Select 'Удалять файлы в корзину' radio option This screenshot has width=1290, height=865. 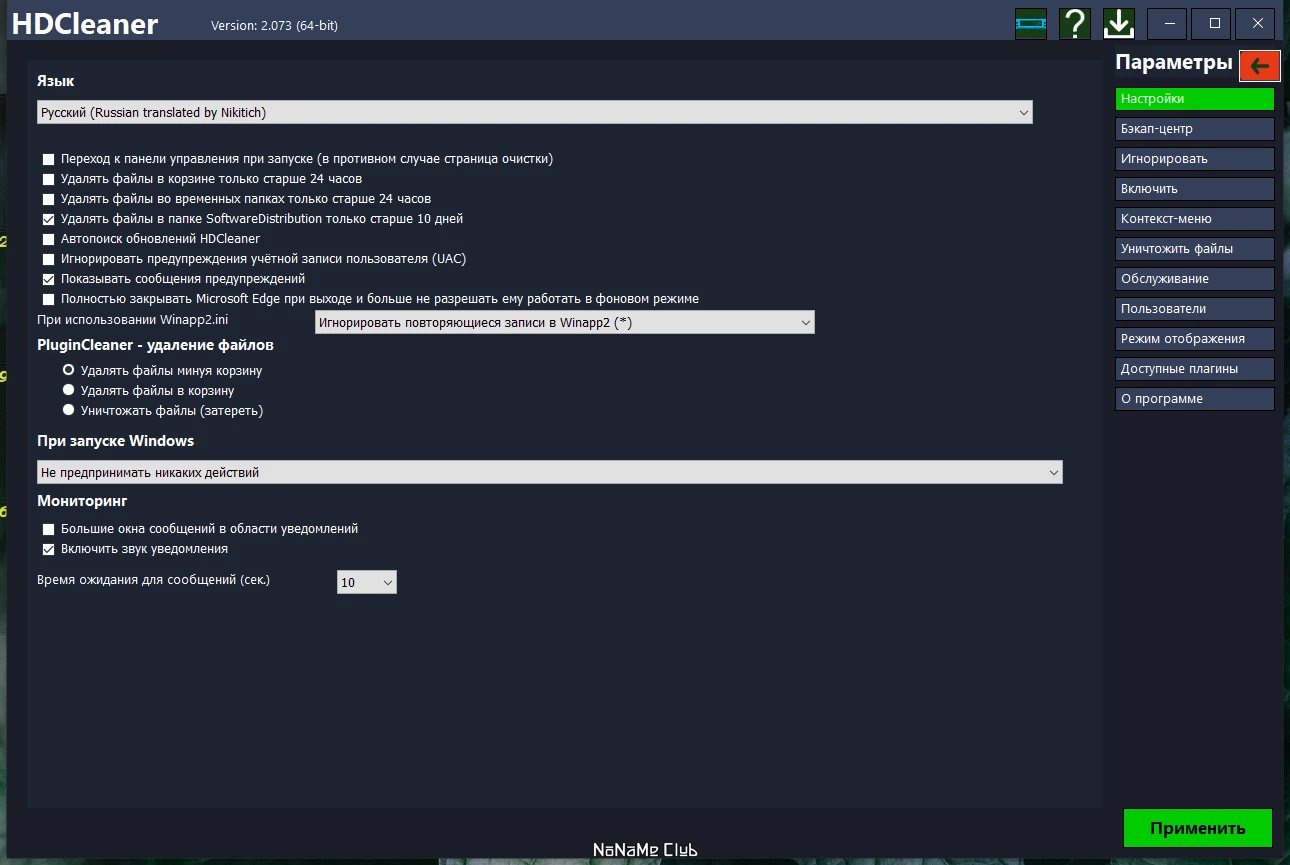pos(69,390)
